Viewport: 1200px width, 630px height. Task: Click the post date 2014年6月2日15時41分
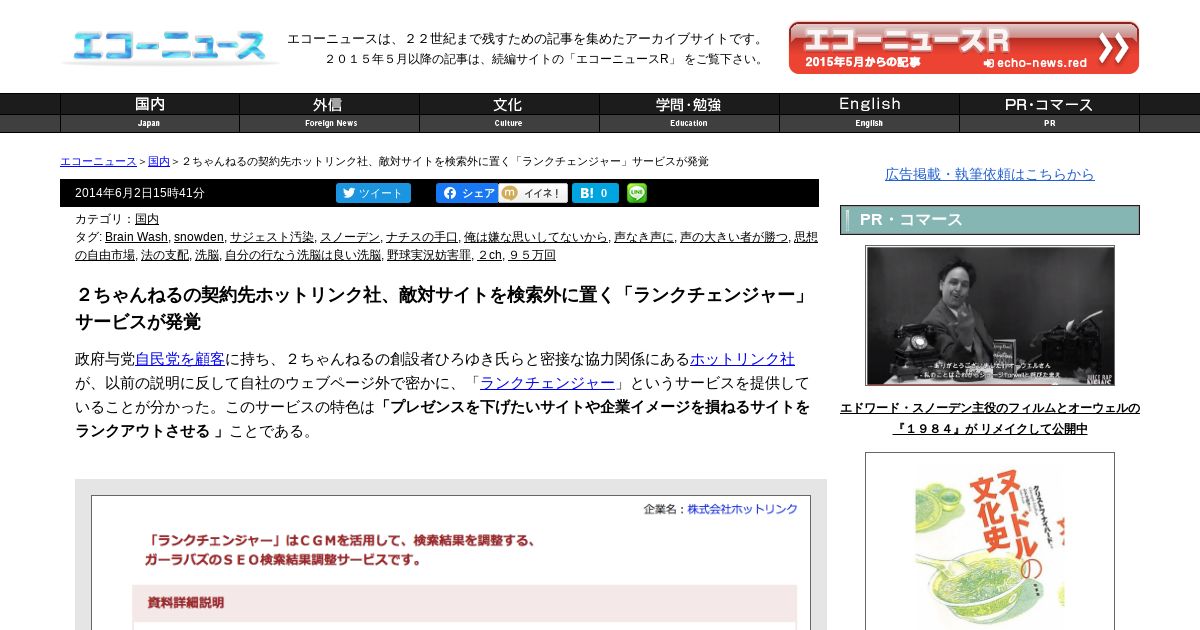point(140,193)
